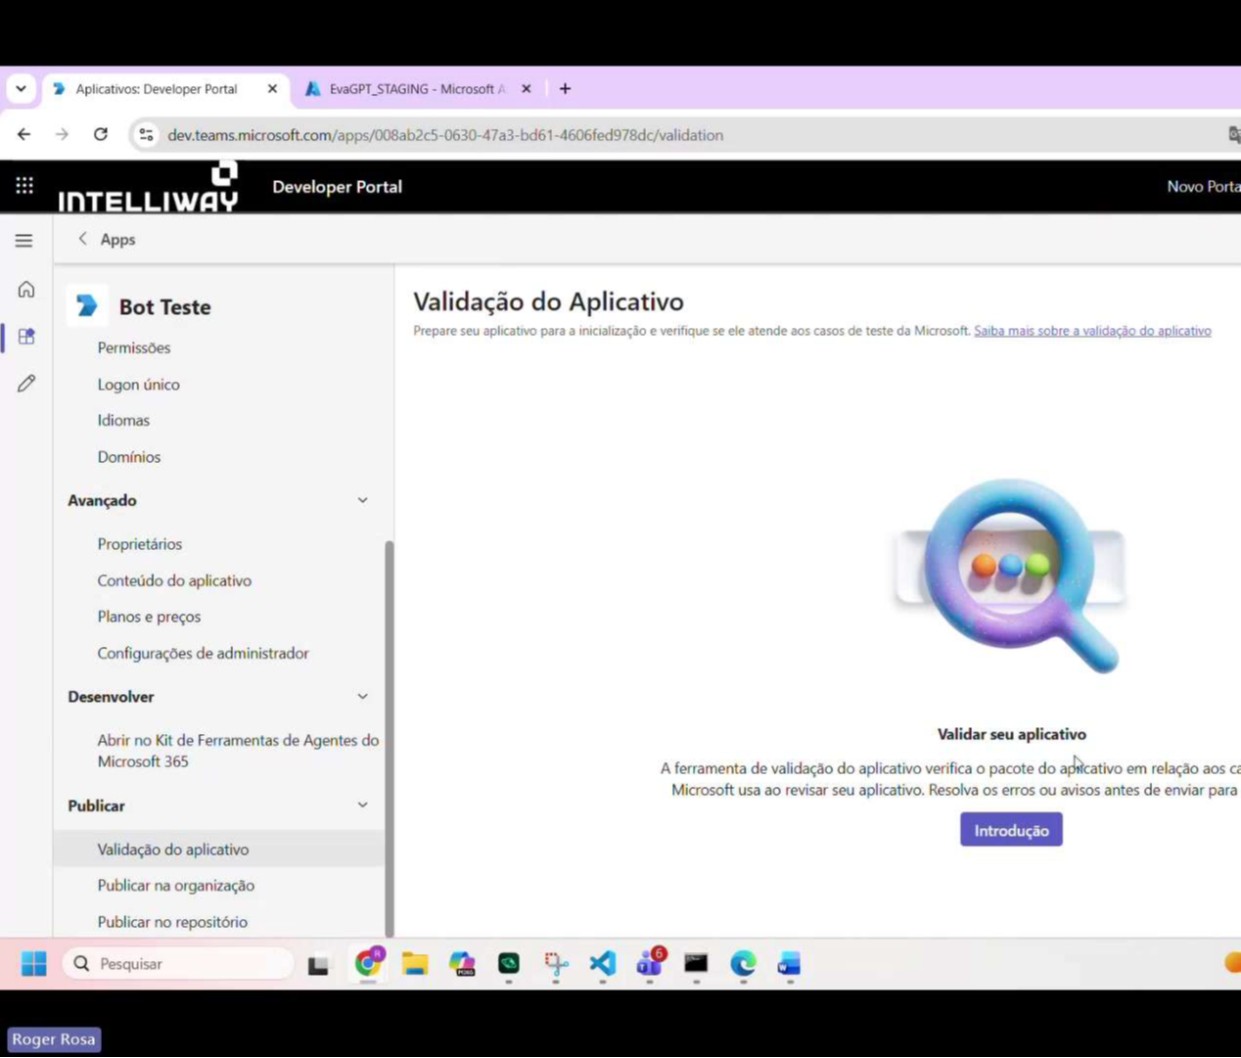Open Saiba mais sobre a validação link
This screenshot has height=1058, width=1241.
1092,331
